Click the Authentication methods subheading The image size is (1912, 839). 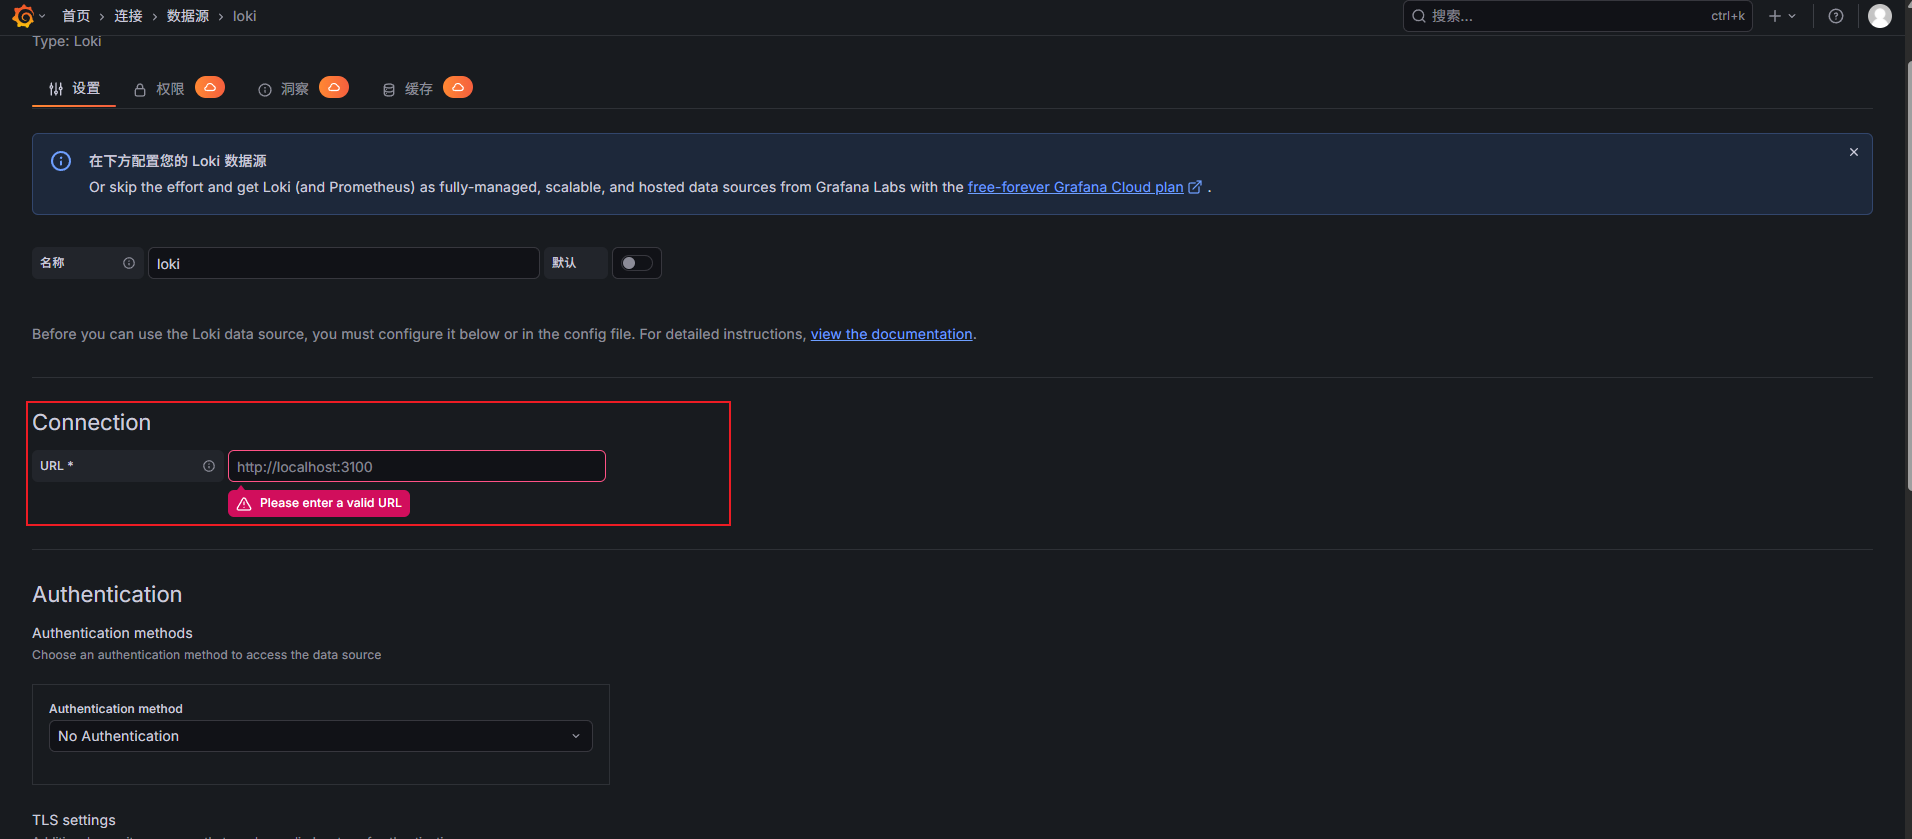112,633
